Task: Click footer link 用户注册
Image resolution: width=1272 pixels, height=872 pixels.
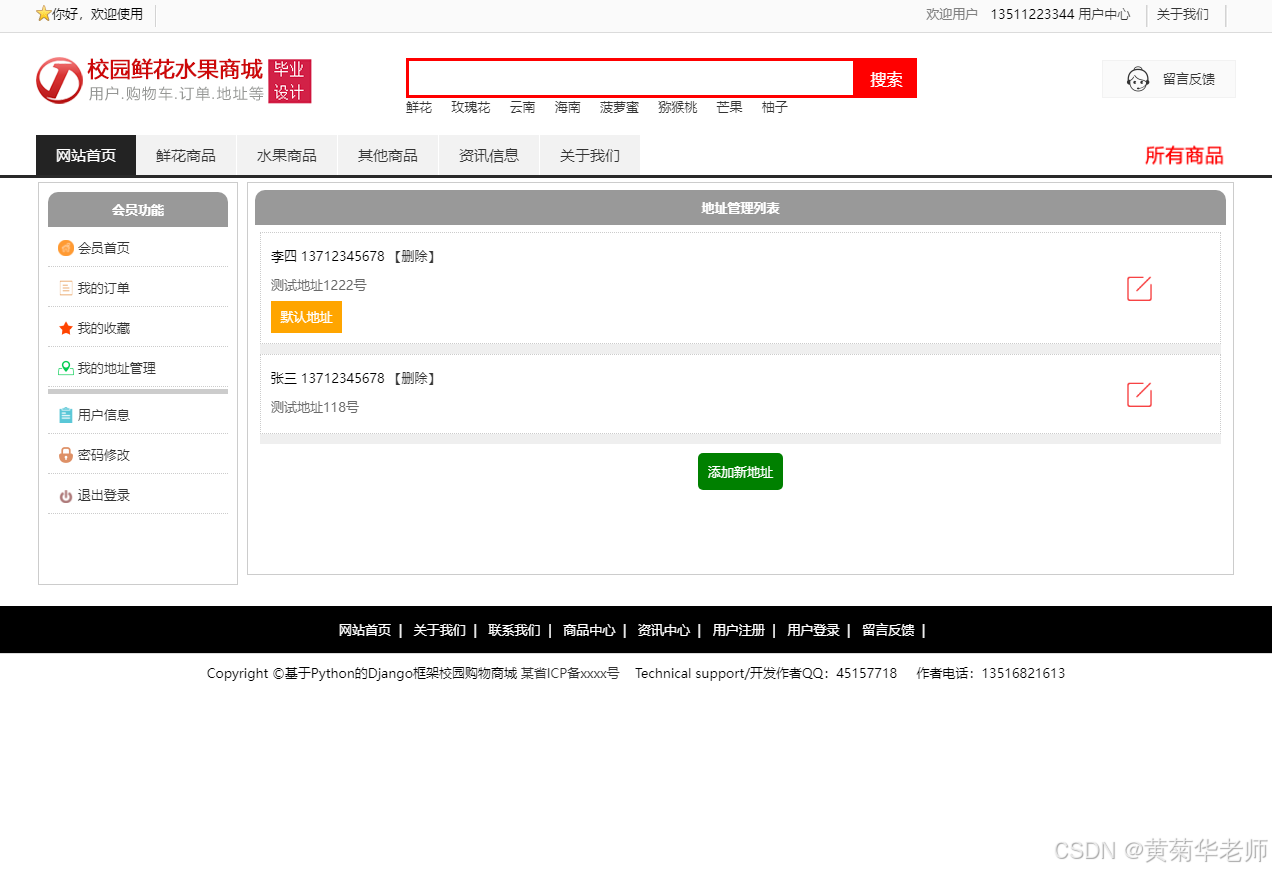Action: pos(738,630)
